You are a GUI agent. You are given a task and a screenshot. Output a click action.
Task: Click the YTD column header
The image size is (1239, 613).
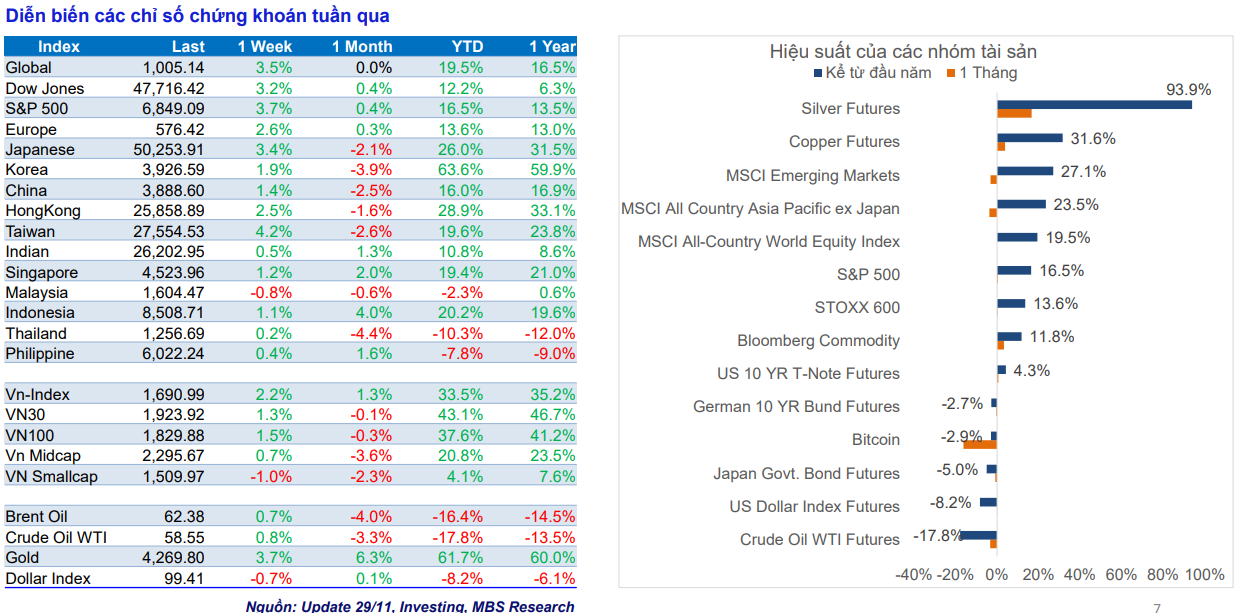[x=467, y=47]
